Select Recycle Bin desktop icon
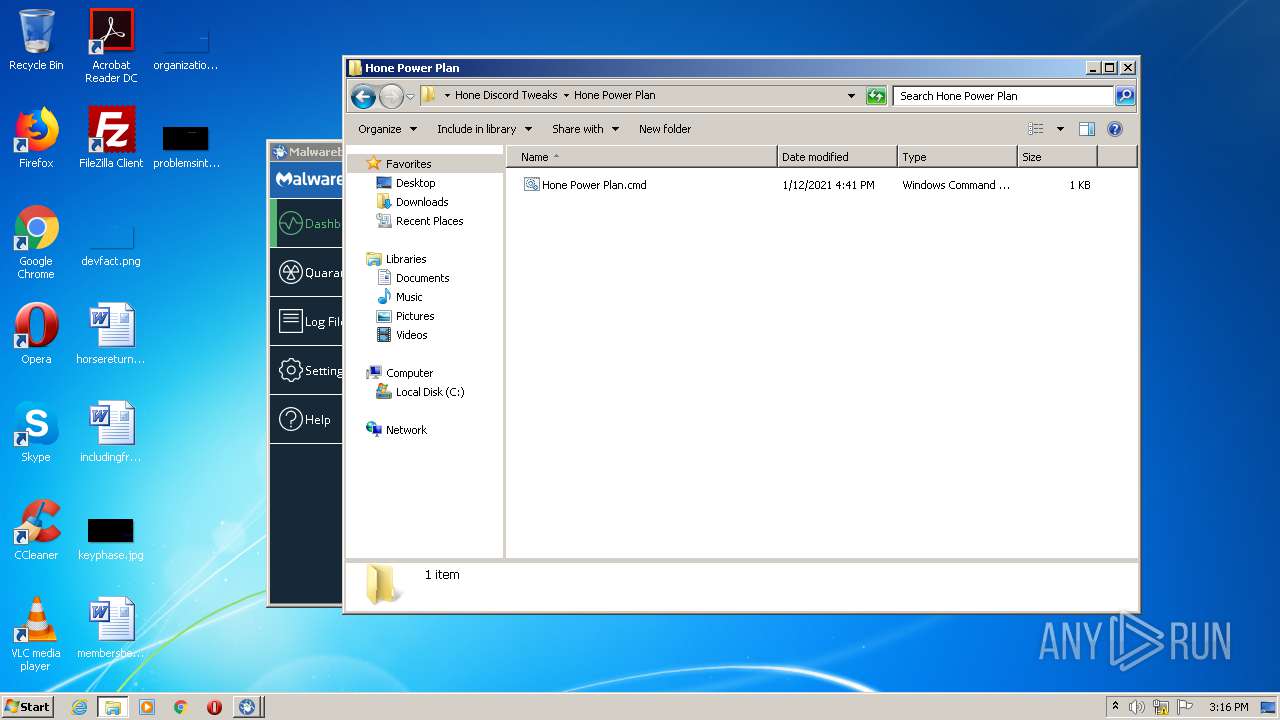Viewport: 1280px width, 720px height. 36,40
